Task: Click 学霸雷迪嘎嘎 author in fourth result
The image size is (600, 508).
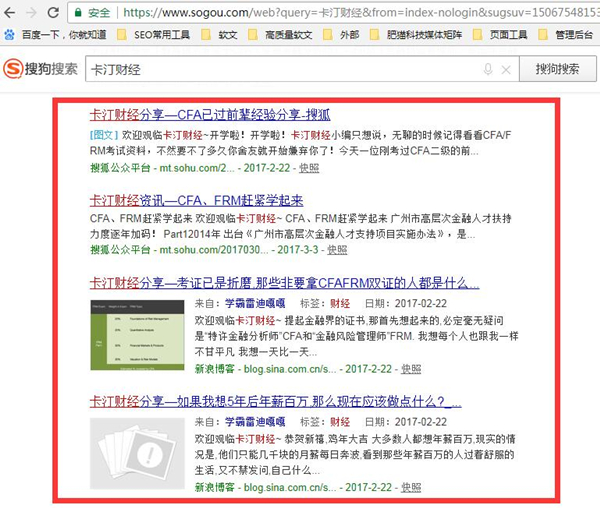Action: (x=255, y=422)
